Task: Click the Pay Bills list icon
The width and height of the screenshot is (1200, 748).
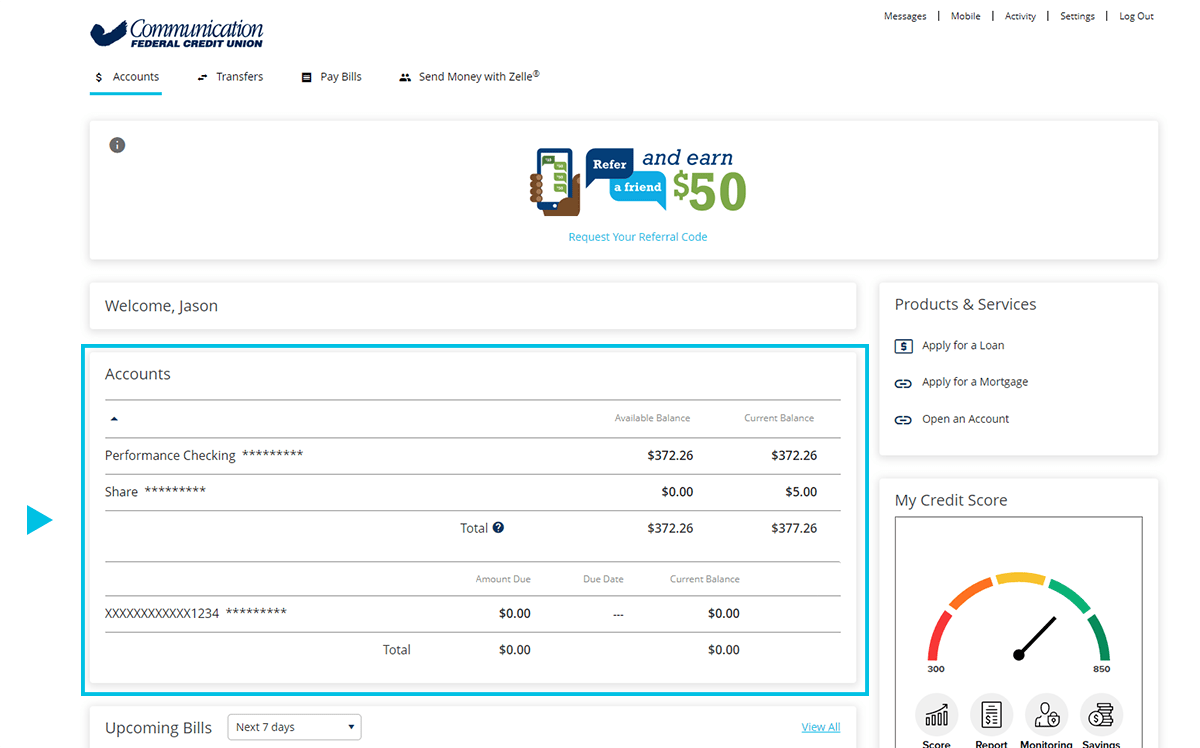Action: (x=306, y=76)
